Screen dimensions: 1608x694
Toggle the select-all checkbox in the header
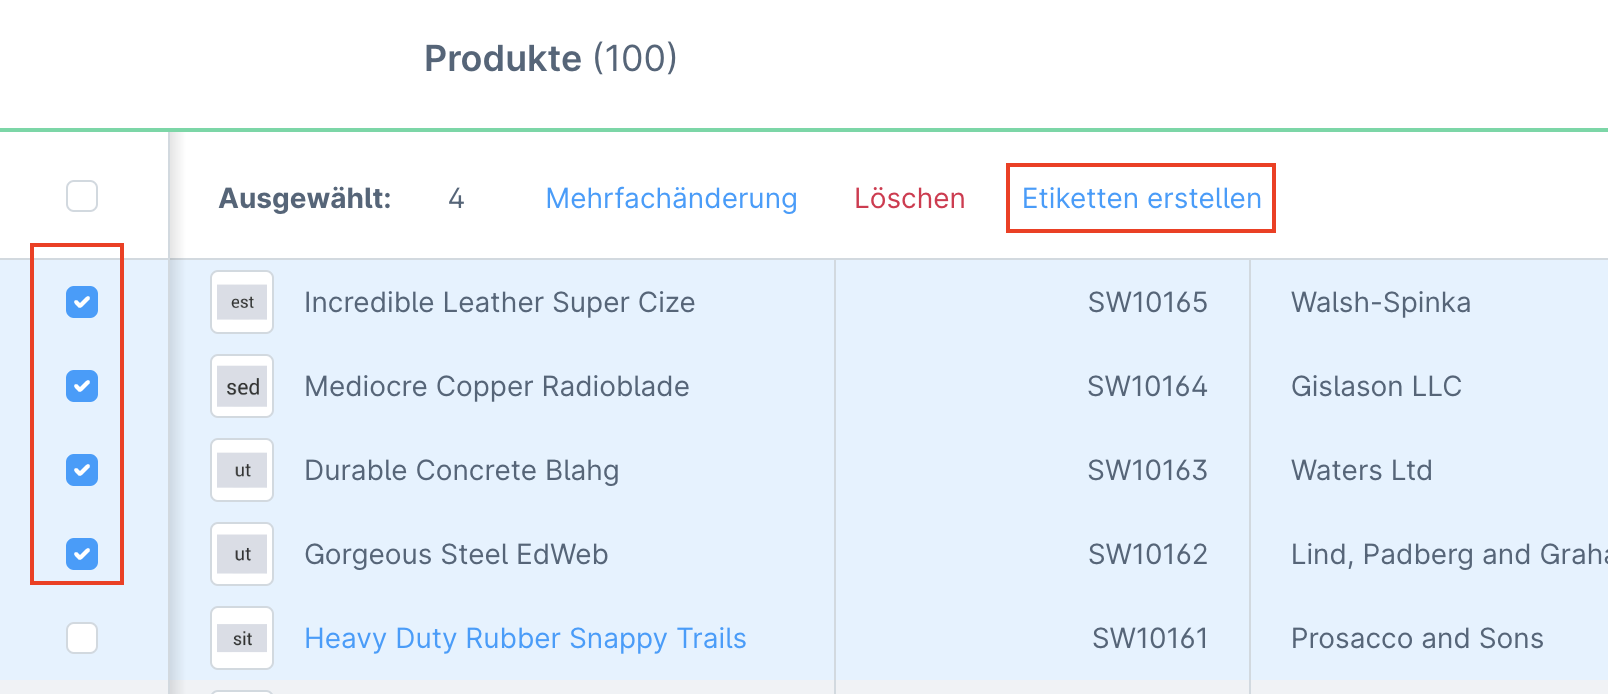pos(82,196)
